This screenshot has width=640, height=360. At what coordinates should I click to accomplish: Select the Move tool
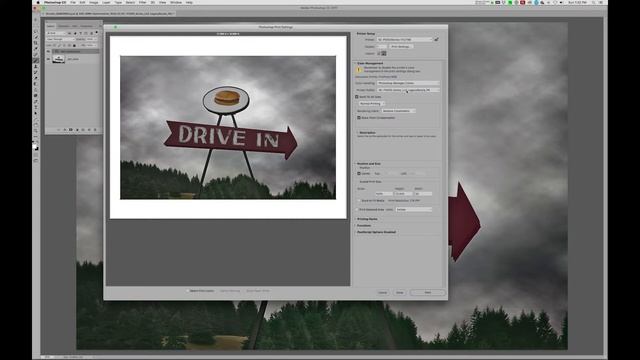coord(36,20)
